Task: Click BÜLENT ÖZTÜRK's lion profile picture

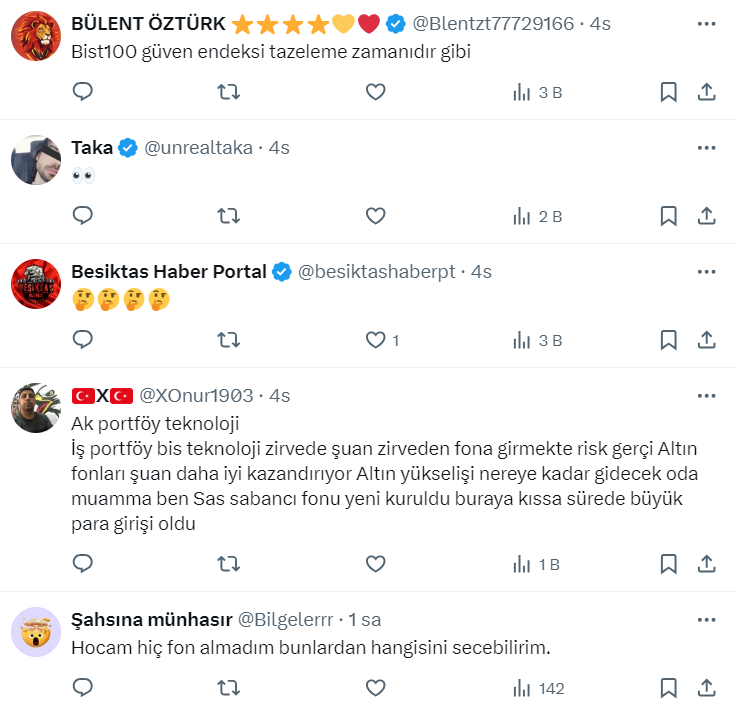Action: tap(36, 36)
